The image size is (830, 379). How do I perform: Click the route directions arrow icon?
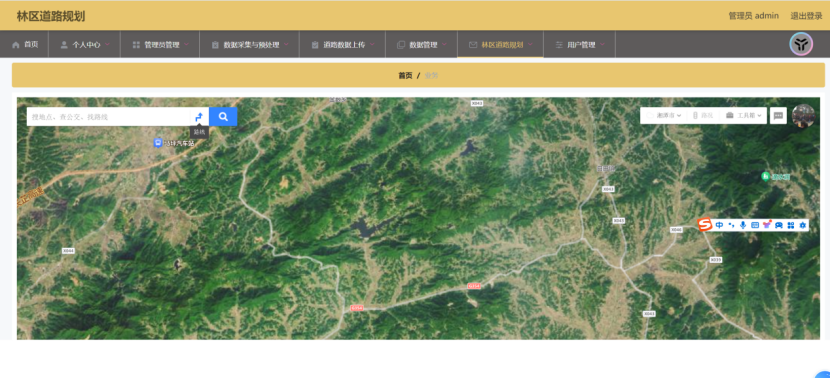(199, 117)
